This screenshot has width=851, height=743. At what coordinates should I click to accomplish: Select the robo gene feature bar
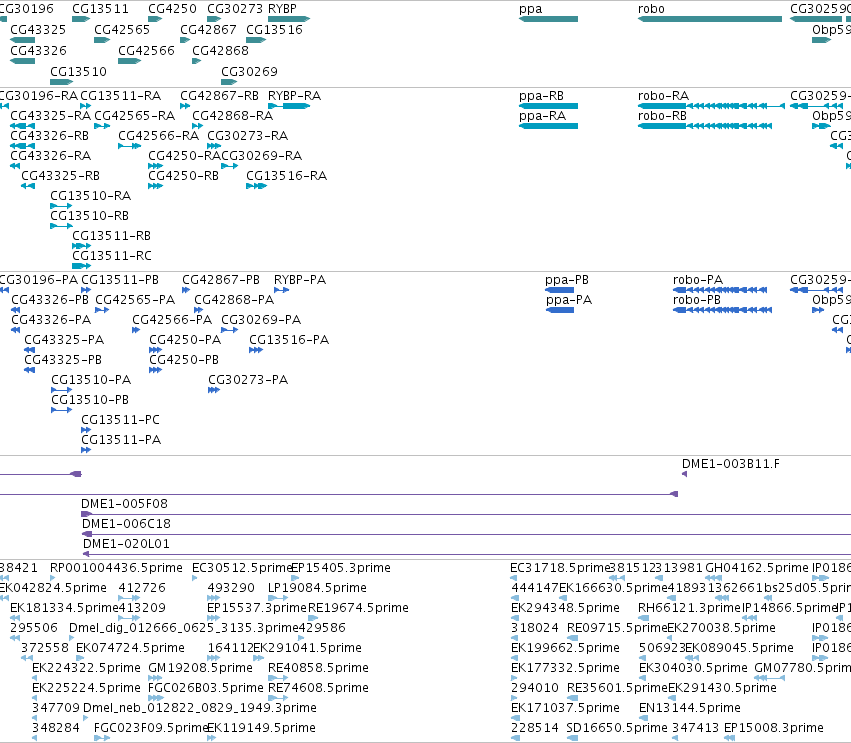(710, 19)
